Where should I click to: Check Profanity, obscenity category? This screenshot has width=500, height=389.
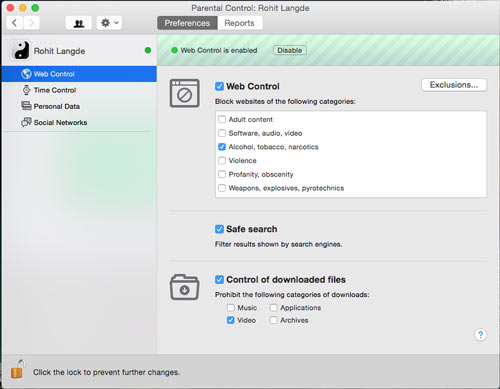point(222,174)
